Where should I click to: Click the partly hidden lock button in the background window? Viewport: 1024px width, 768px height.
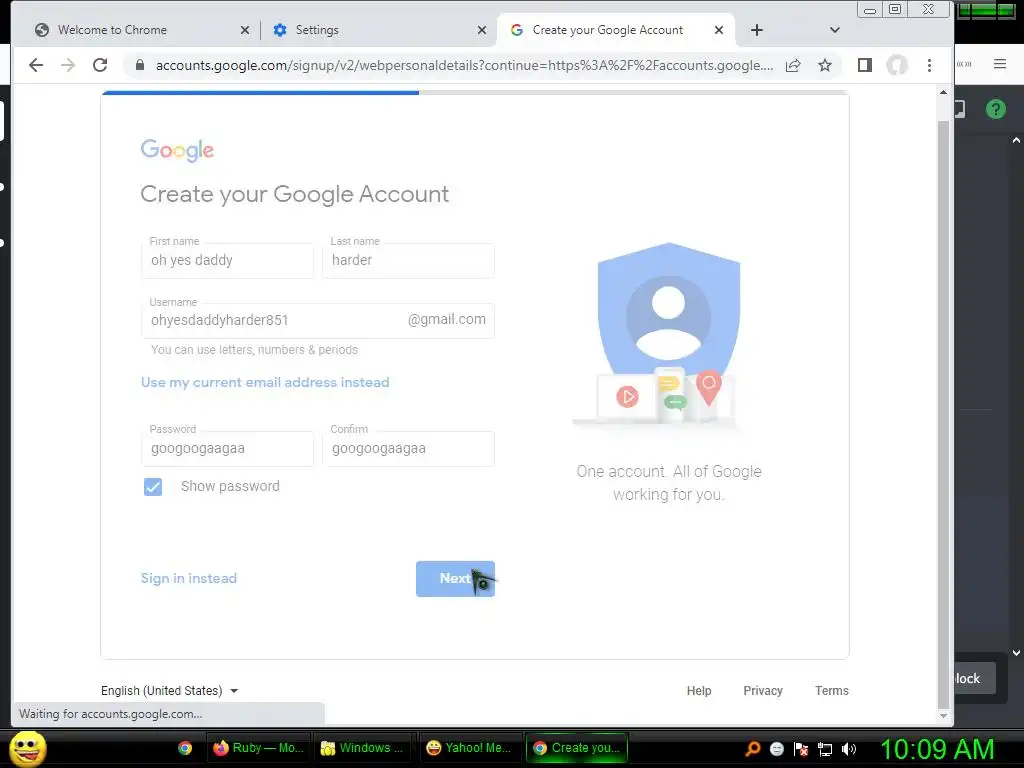(976, 679)
